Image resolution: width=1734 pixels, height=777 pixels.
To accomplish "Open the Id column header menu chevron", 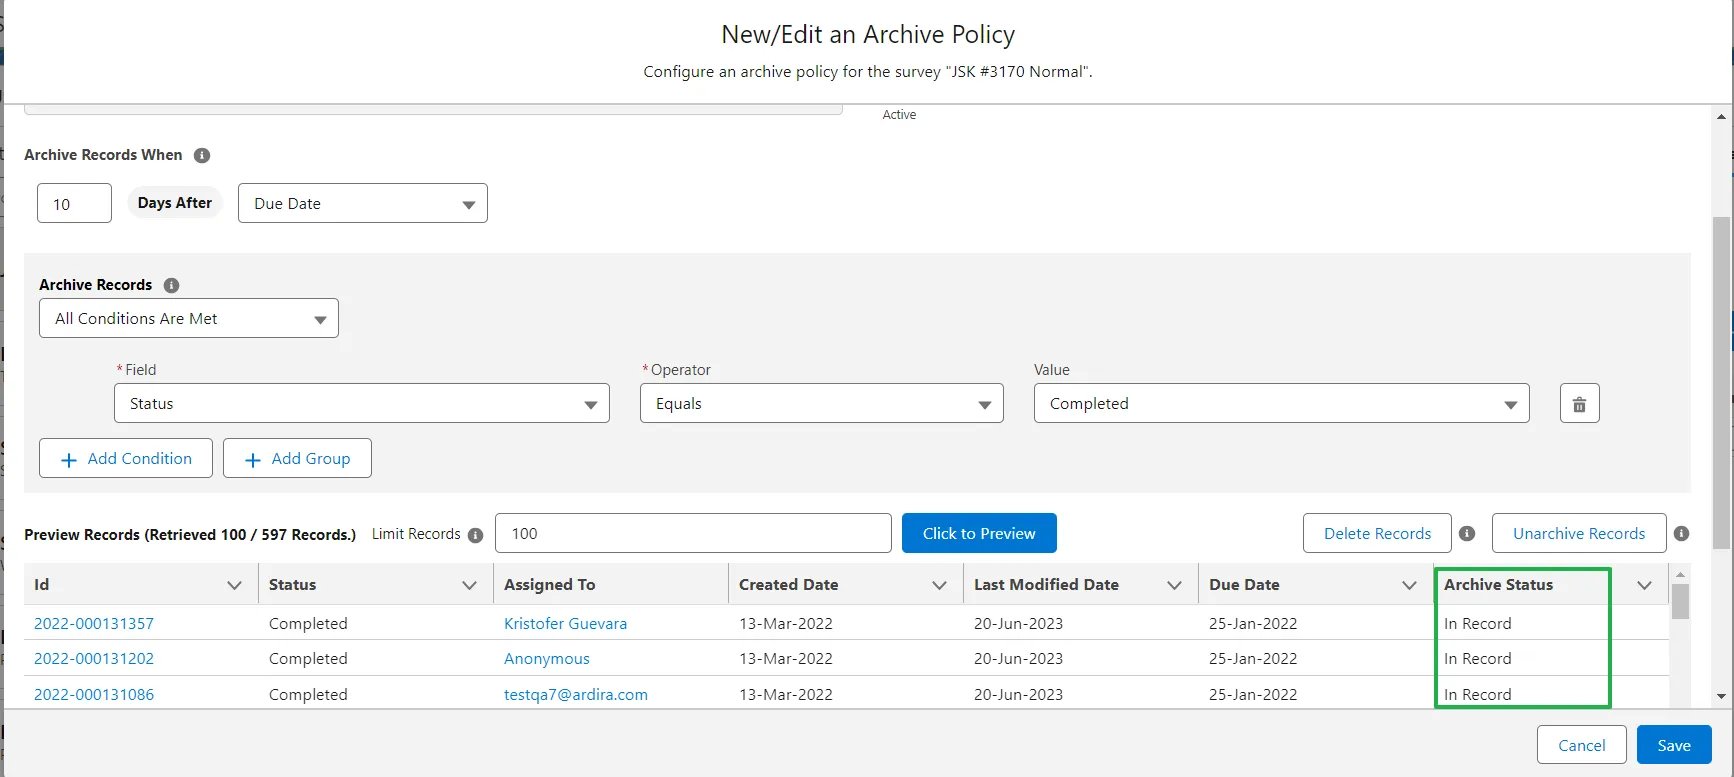I will point(234,585).
